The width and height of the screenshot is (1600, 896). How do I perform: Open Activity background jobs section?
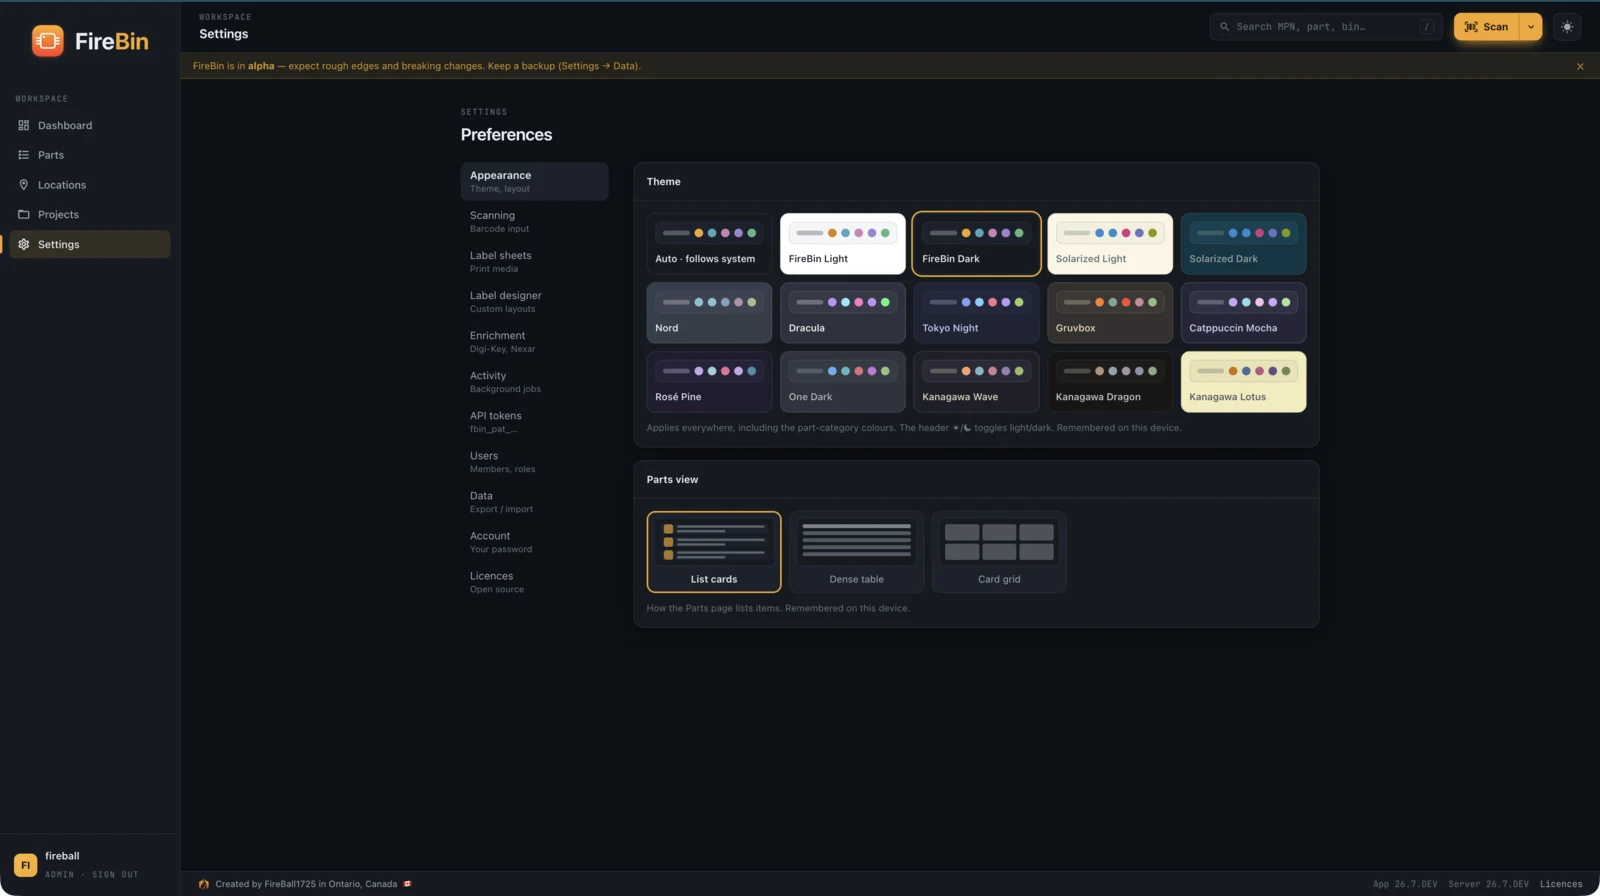[534, 381]
